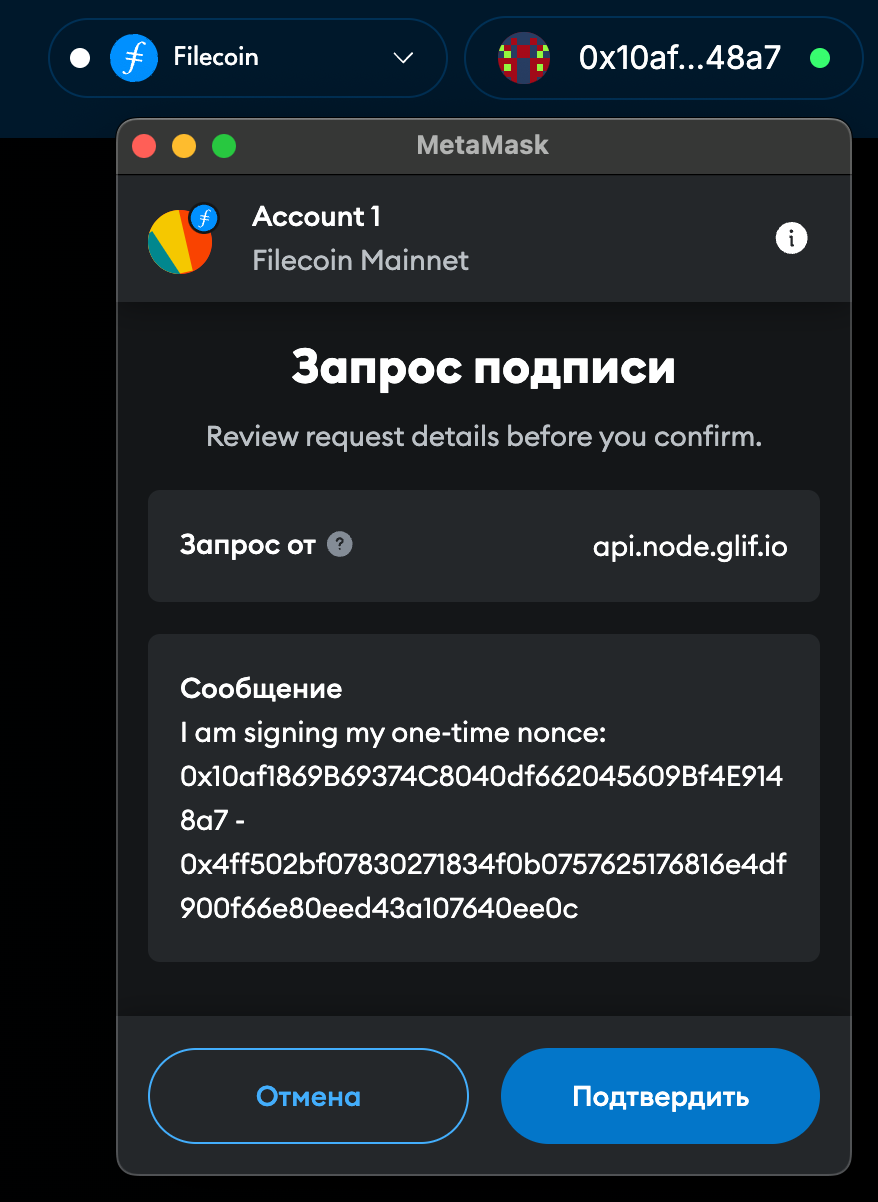The height and width of the screenshot is (1202, 878).
Task: Click the question mark beside "Запрос от"
Action: click(x=340, y=545)
